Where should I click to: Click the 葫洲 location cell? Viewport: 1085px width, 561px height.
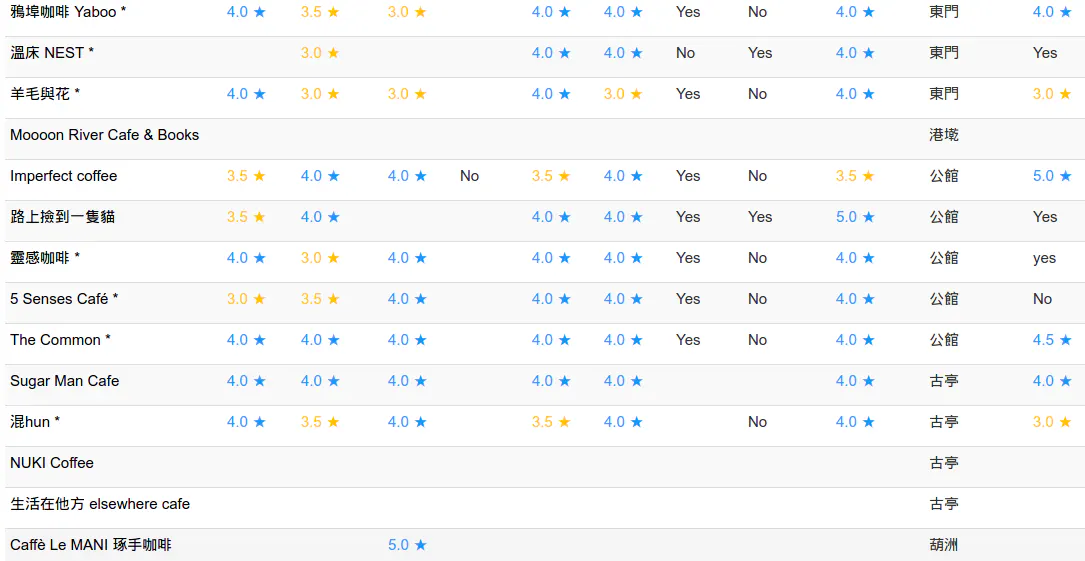click(x=944, y=545)
